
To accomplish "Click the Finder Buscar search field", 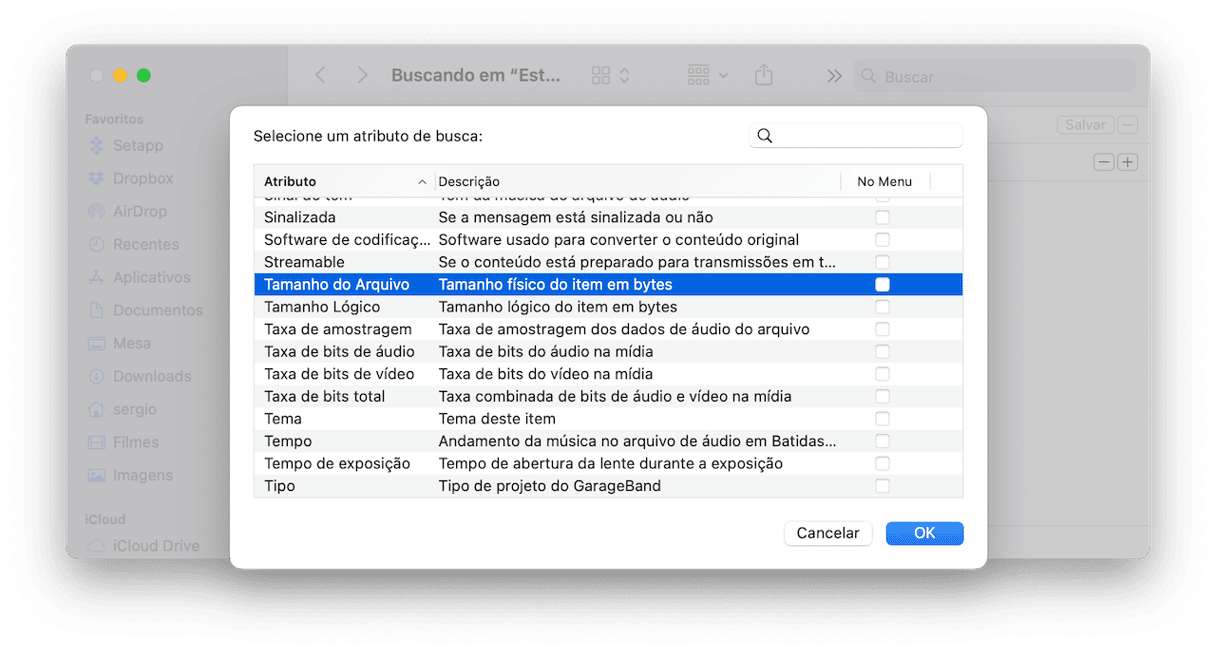I will (994, 77).
